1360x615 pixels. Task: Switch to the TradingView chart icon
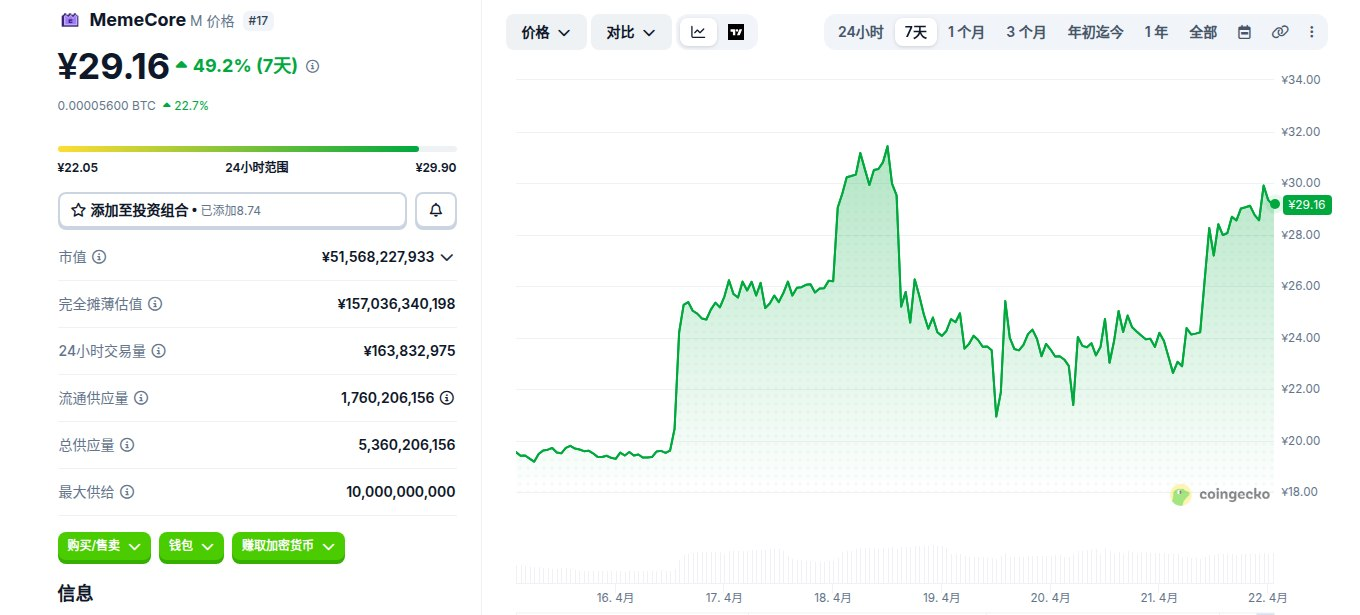(736, 32)
